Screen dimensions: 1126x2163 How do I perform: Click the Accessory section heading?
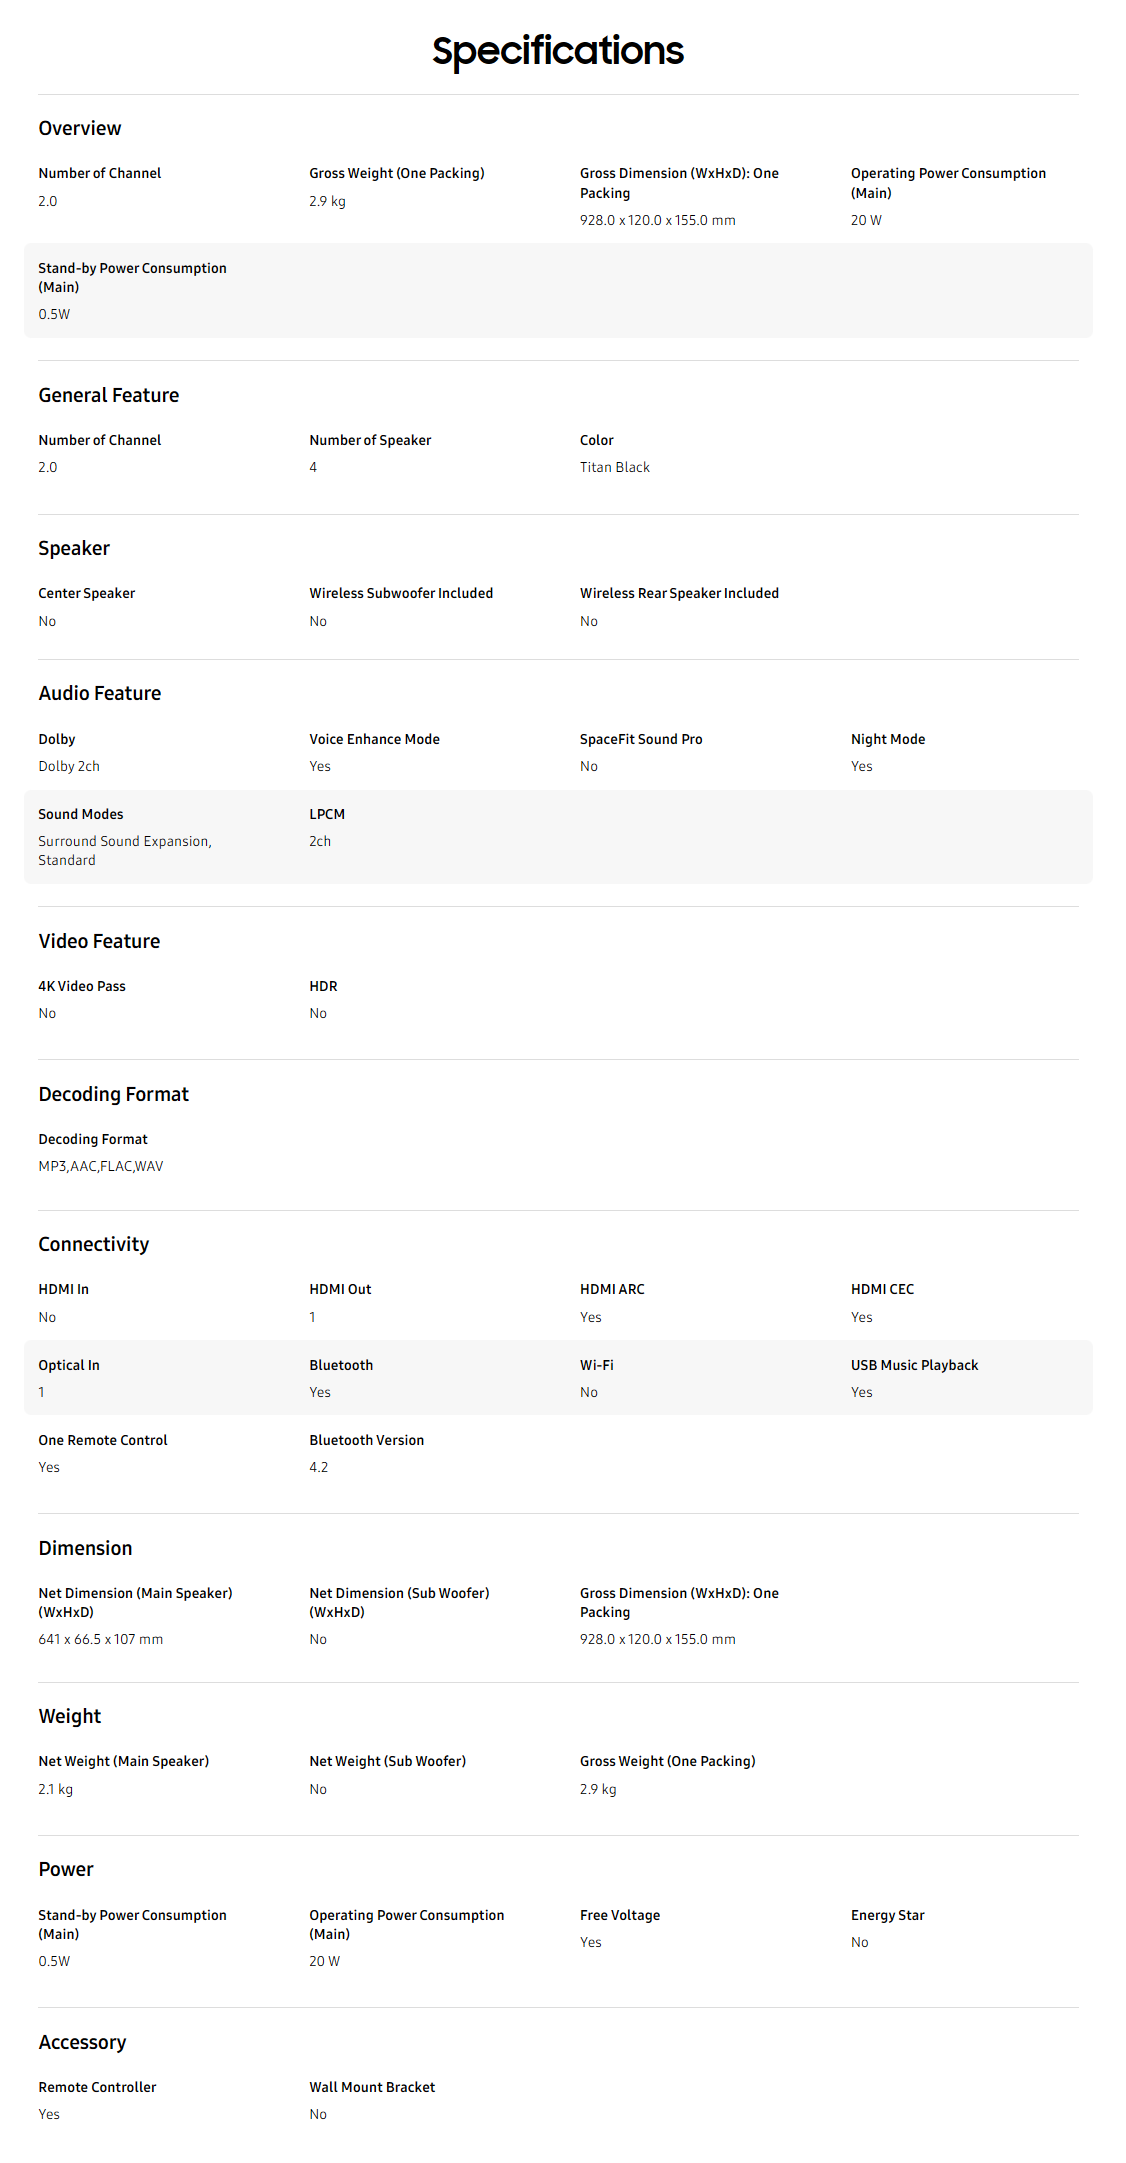(x=82, y=2042)
